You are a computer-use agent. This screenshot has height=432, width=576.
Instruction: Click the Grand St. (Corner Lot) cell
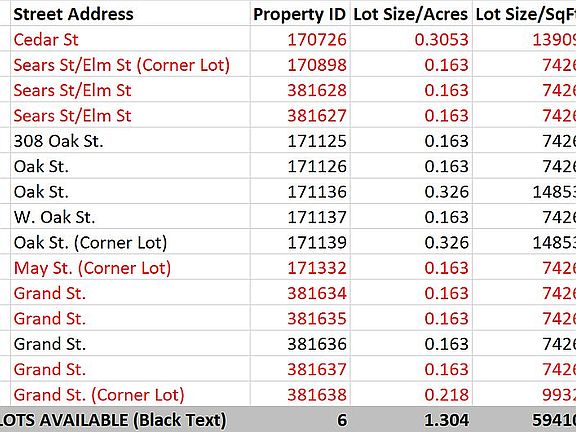pos(130,393)
